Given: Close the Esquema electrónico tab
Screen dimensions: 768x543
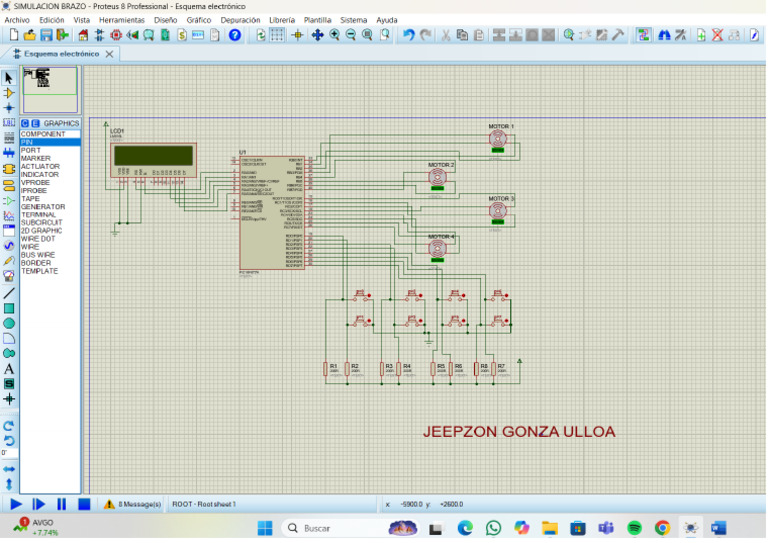Looking at the screenshot, I should point(109,54).
